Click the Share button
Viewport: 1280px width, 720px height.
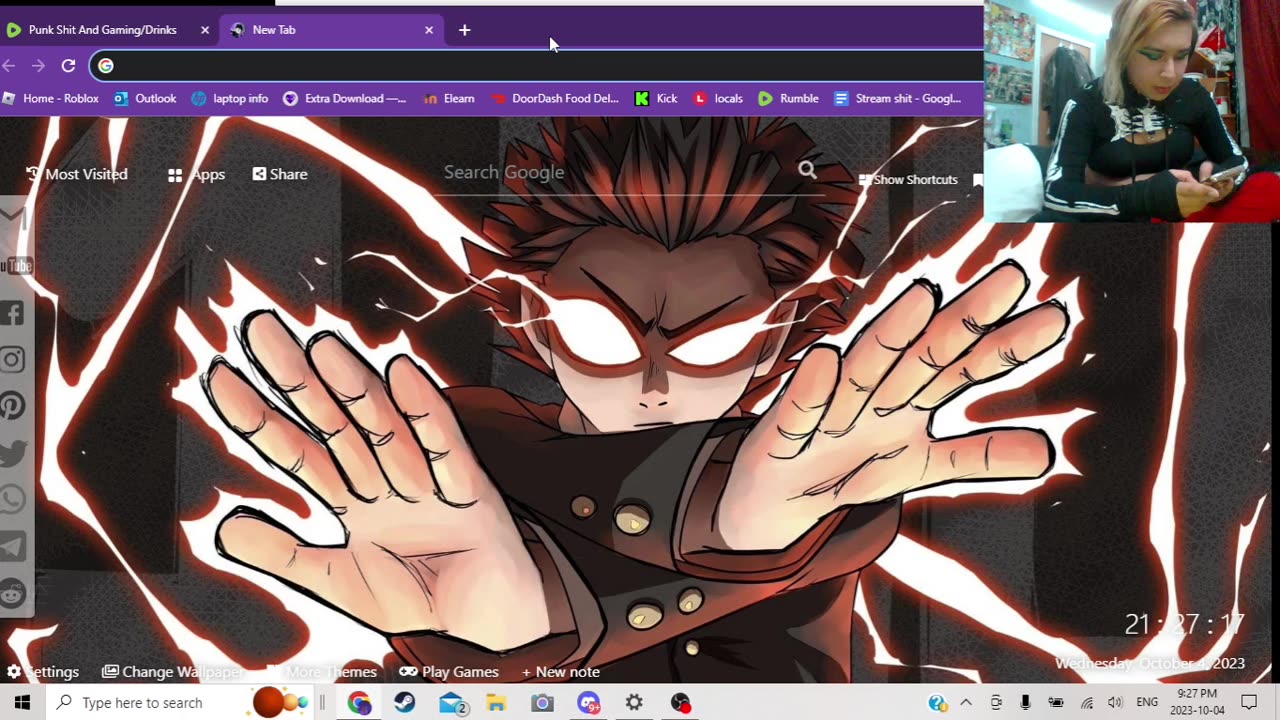(280, 174)
